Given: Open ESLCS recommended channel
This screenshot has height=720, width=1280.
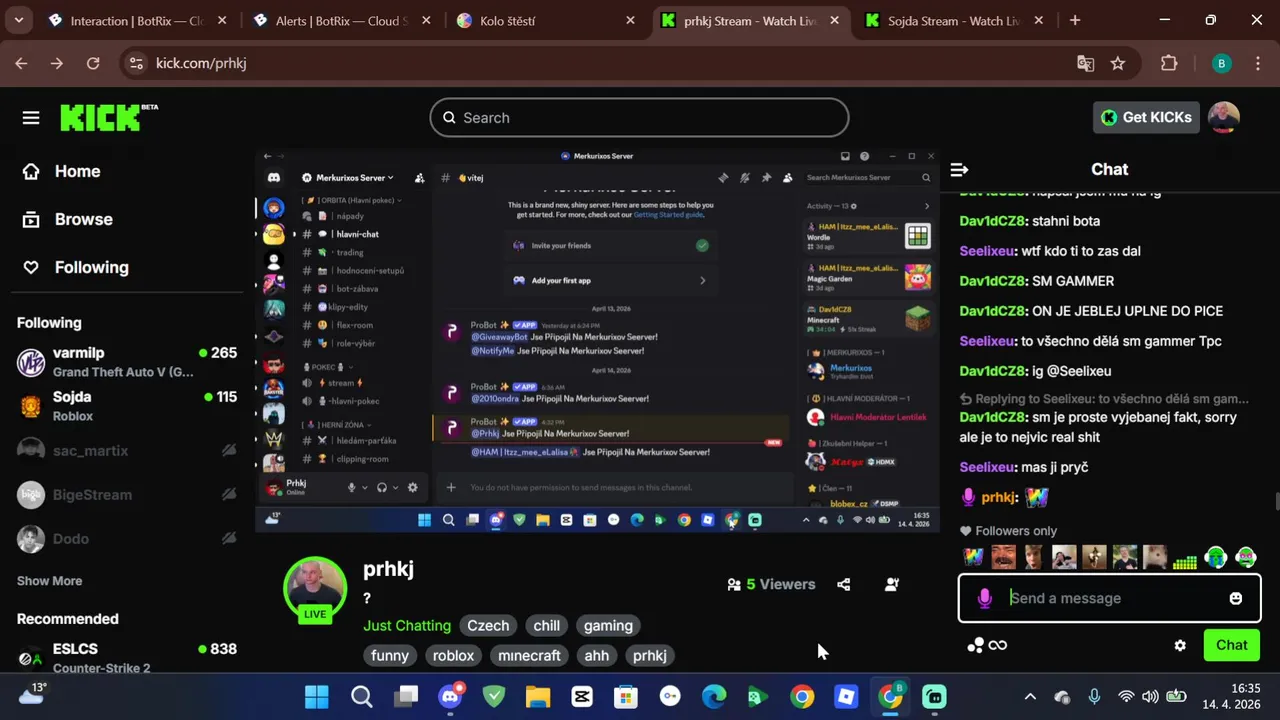Looking at the screenshot, I should (x=127, y=657).
